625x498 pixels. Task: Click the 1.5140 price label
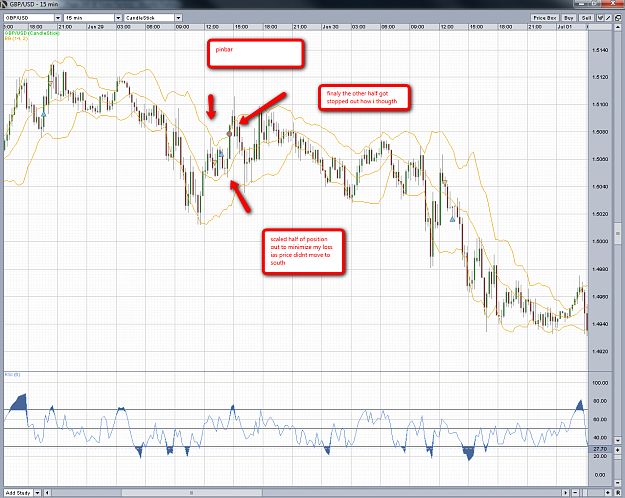pos(600,50)
